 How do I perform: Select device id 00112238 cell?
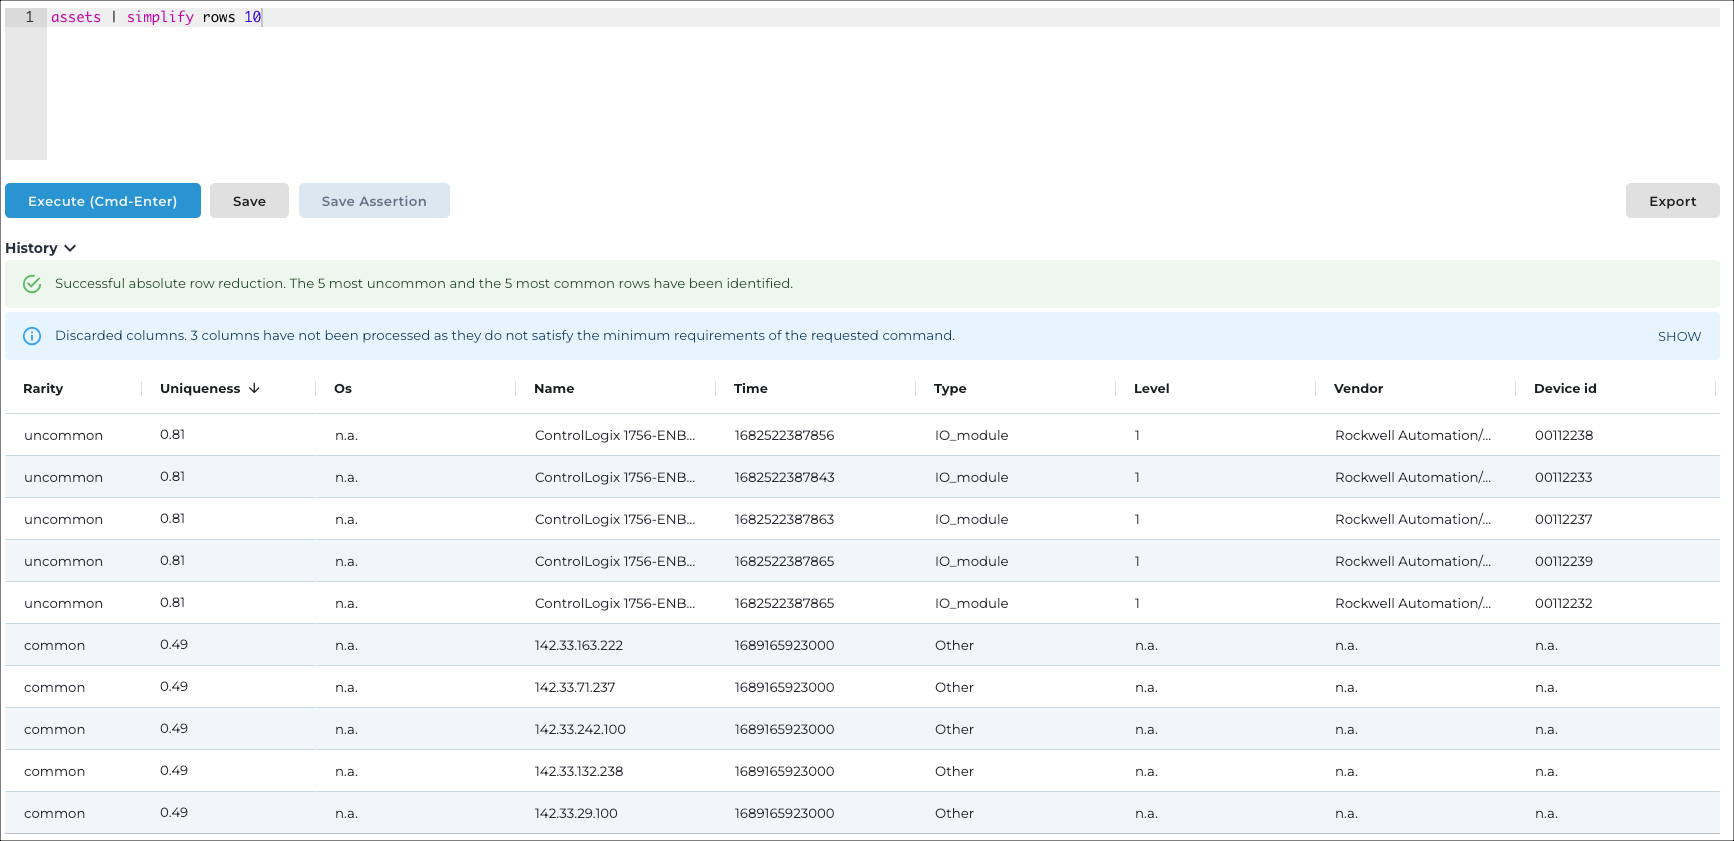pos(1564,435)
